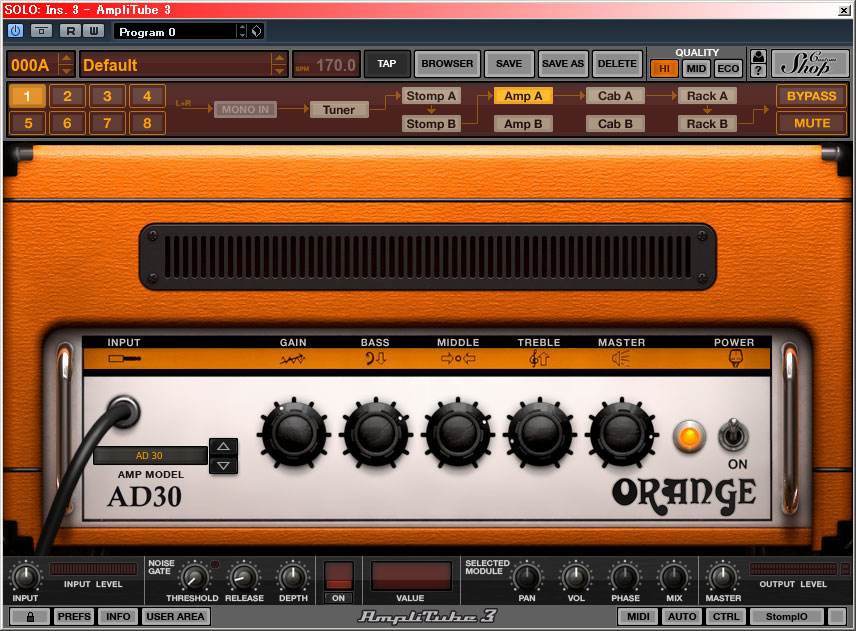Click the diamond preset management icon

point(257,31)
